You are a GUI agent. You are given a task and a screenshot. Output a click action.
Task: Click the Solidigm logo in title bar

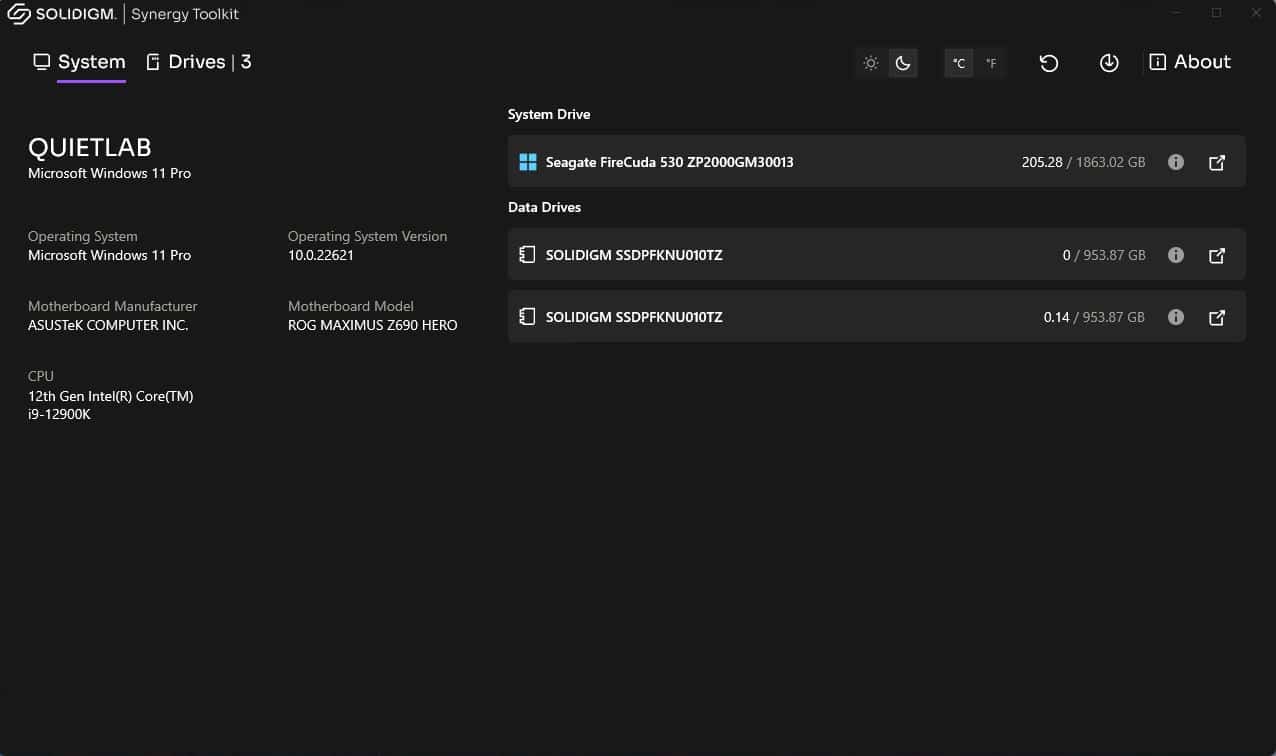pos(61,14)
